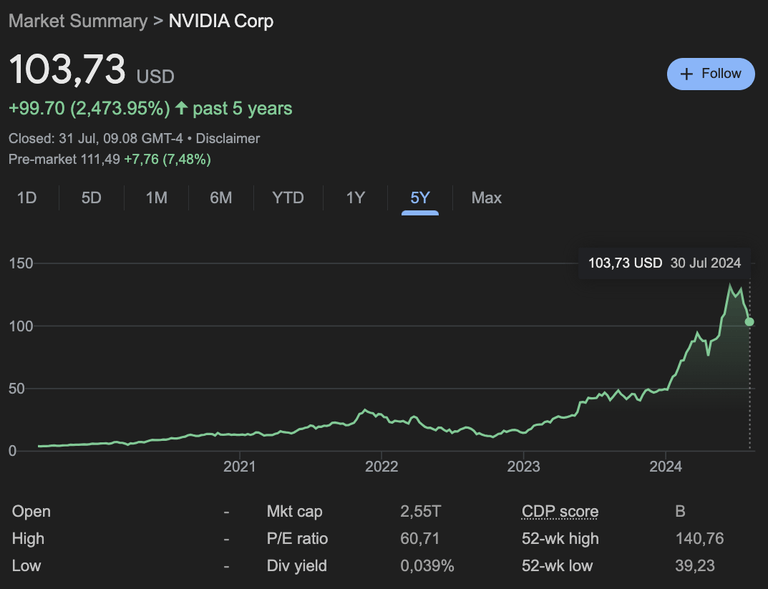Screen dimensions: 768x589
Task: Click the plus icon on Follow button
Action: 686,74
